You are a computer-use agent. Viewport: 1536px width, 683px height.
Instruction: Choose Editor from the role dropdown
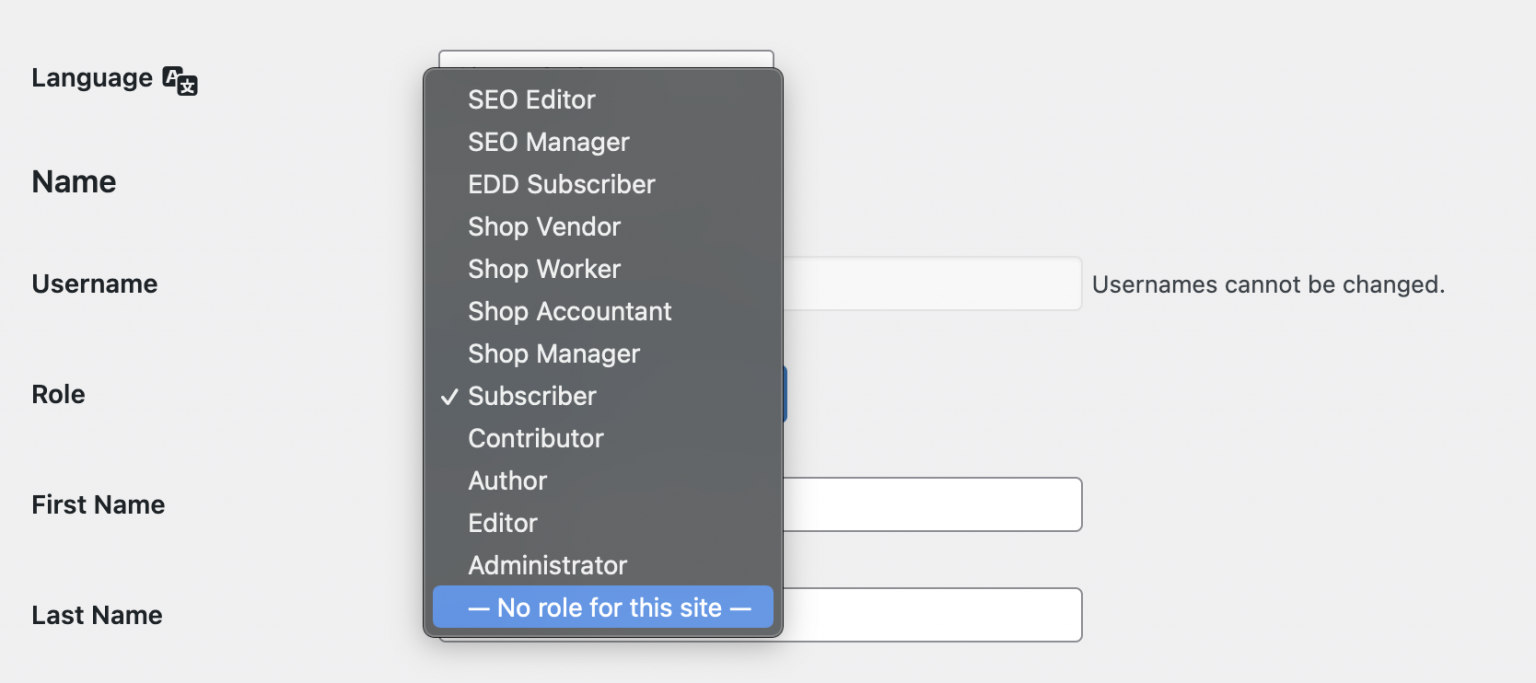(x=503, y=522)
